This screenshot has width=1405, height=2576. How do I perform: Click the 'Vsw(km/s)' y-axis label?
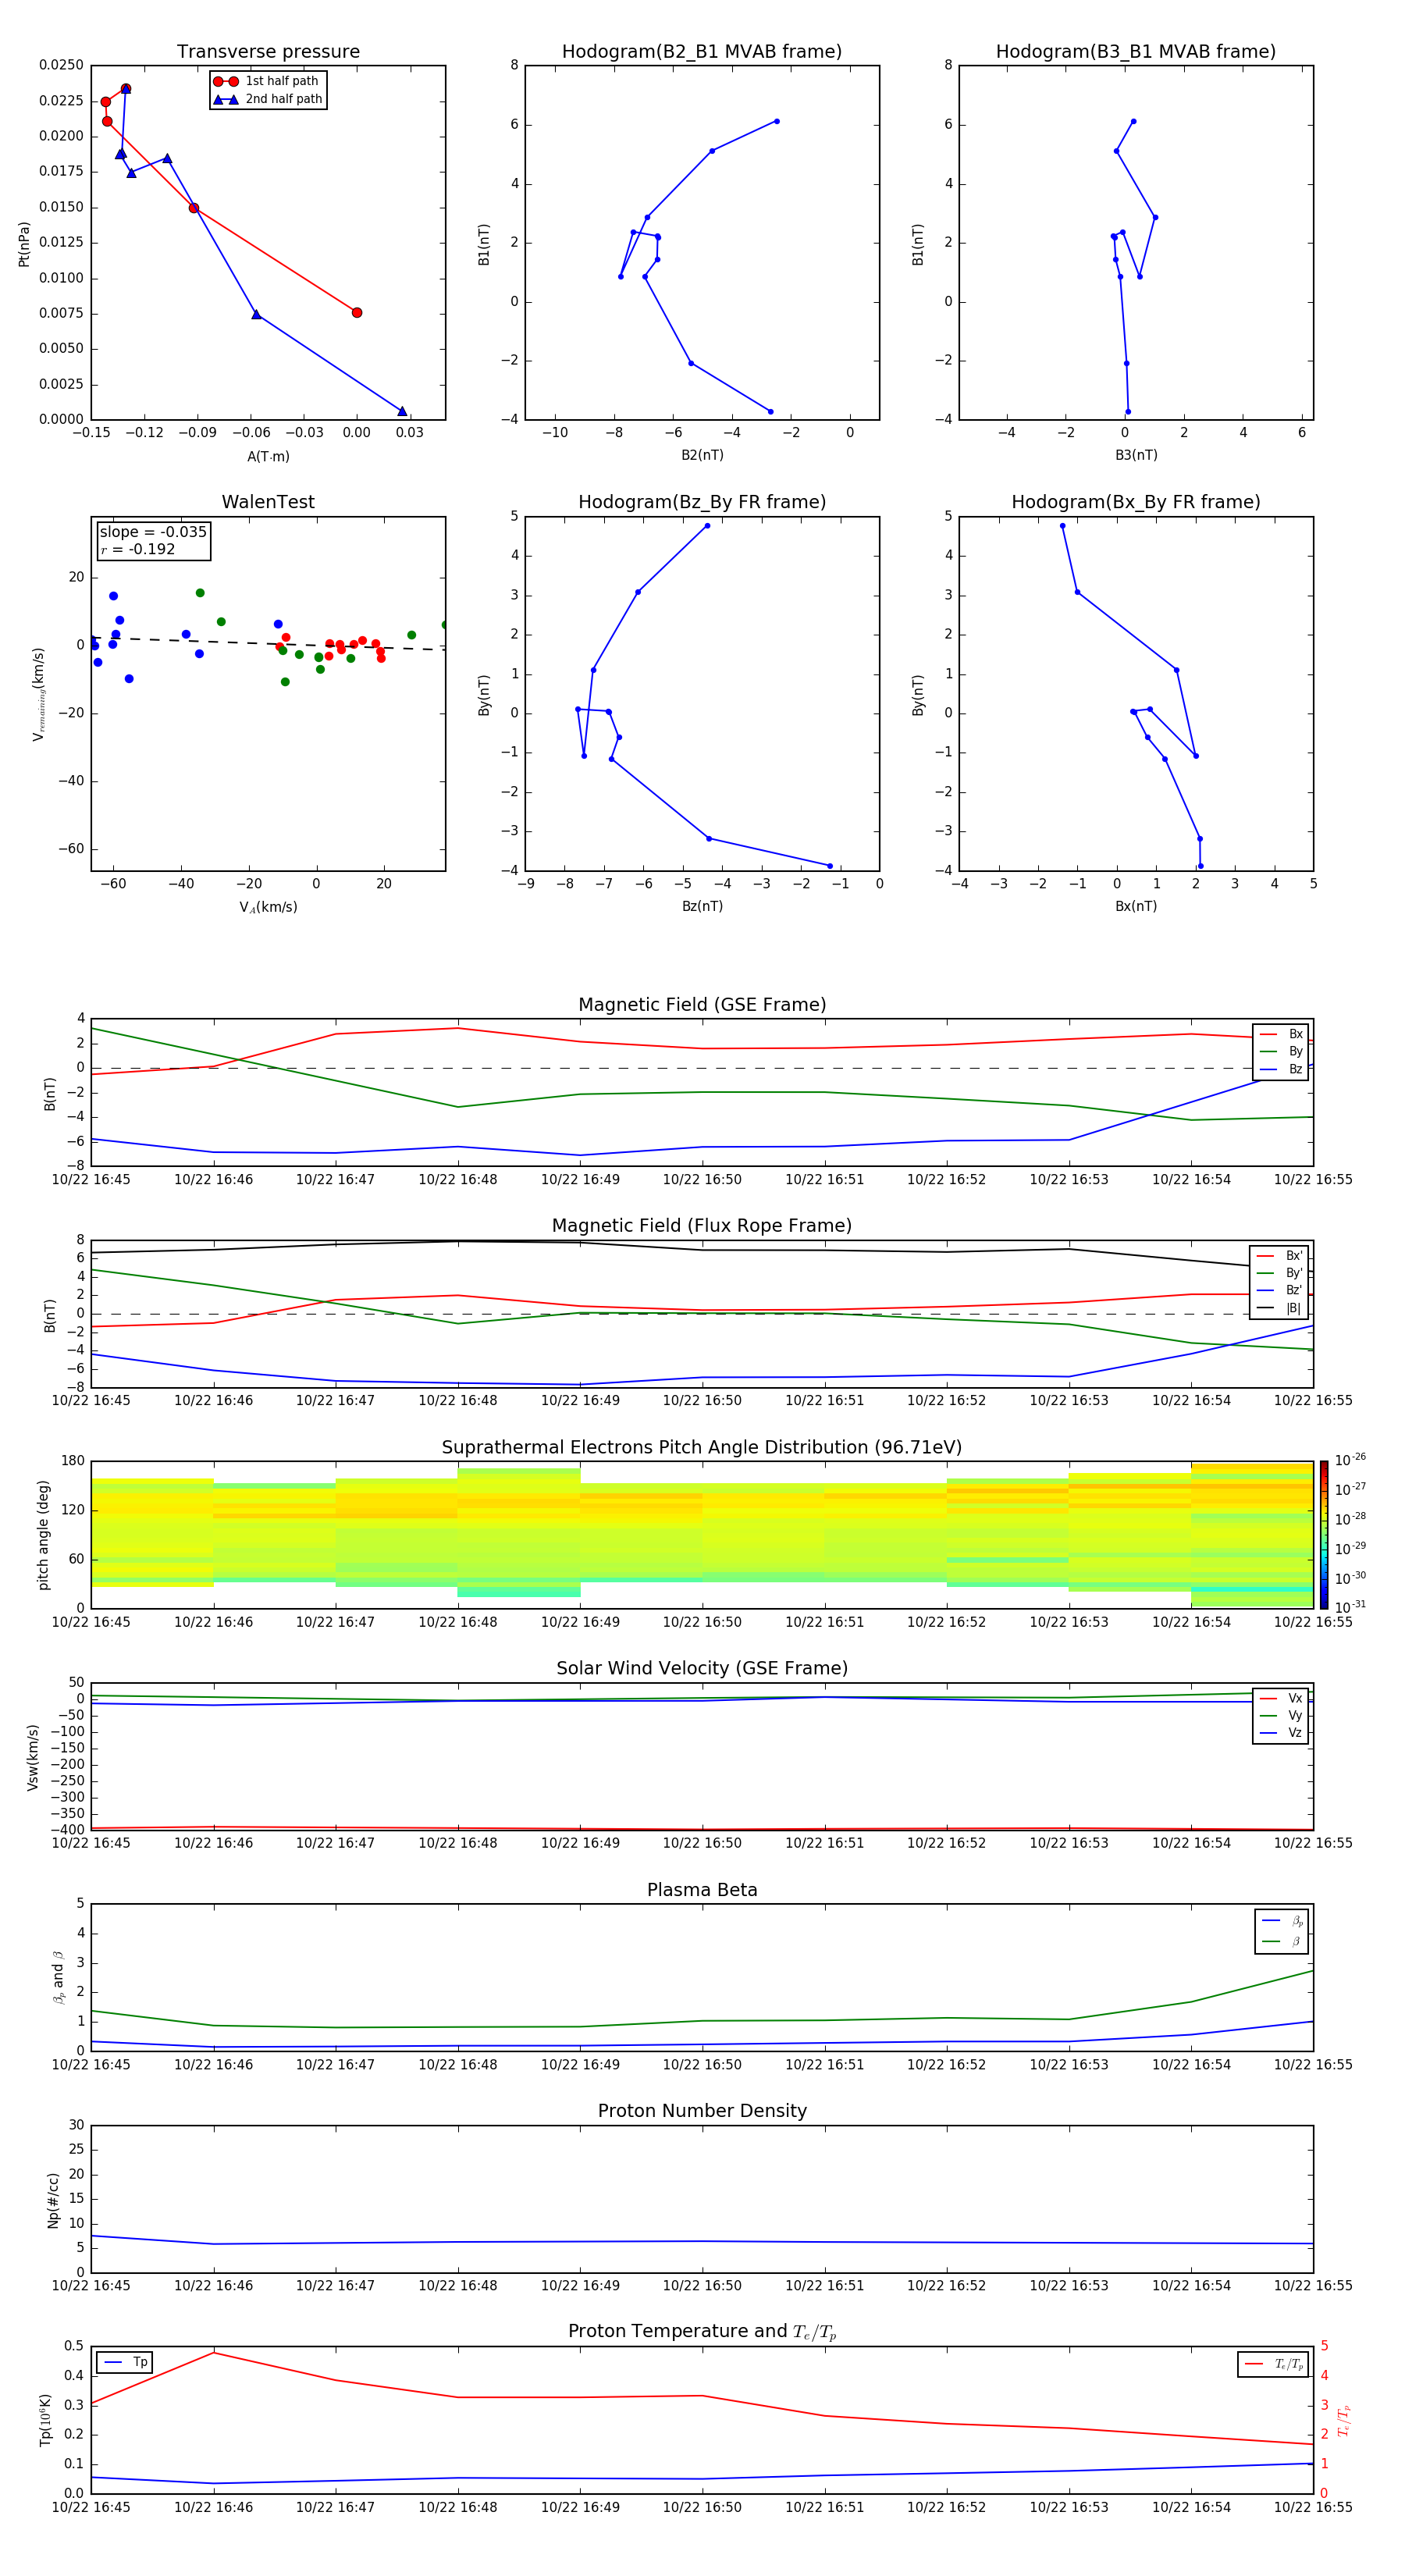click(x=32, y=1757)
